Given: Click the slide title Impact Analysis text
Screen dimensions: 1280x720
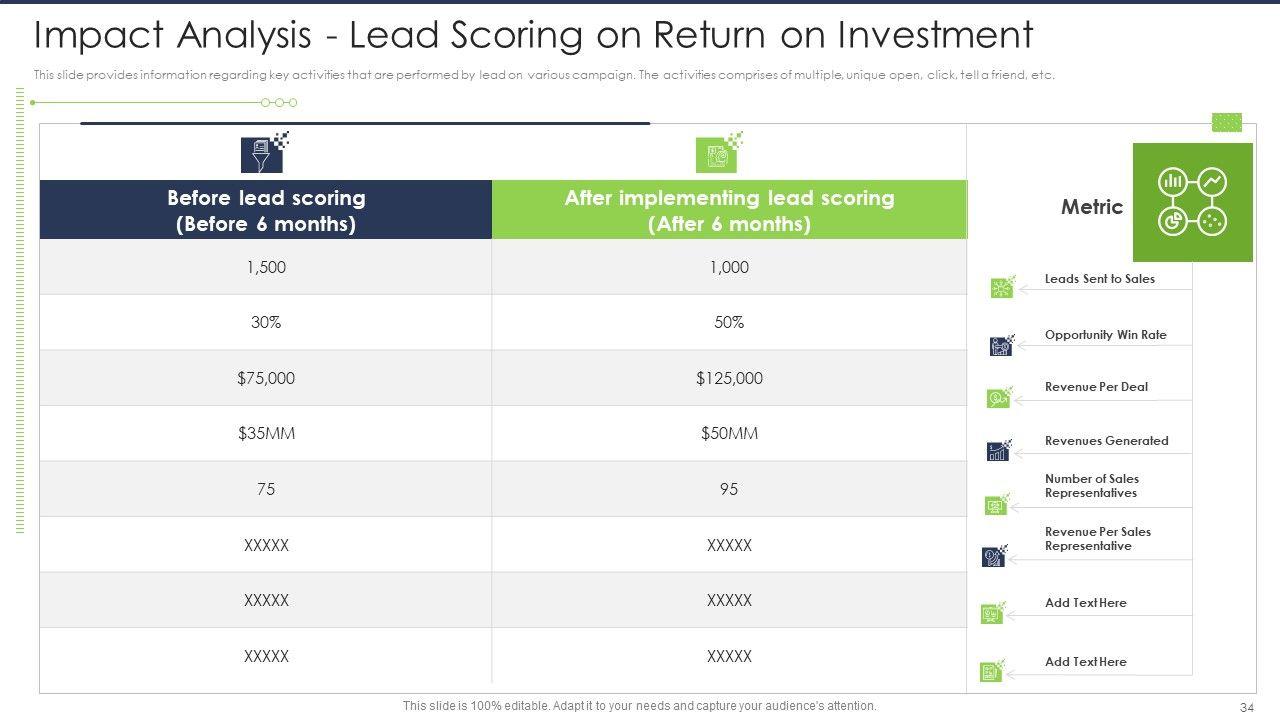Looking at the screenshot, I should (x=533, y=35).
